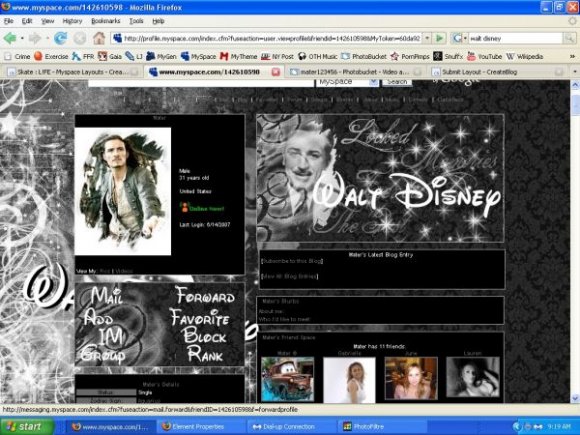The image size is (580, 435).
Task: Click the Forward navigation arrow
Action: 35,38
